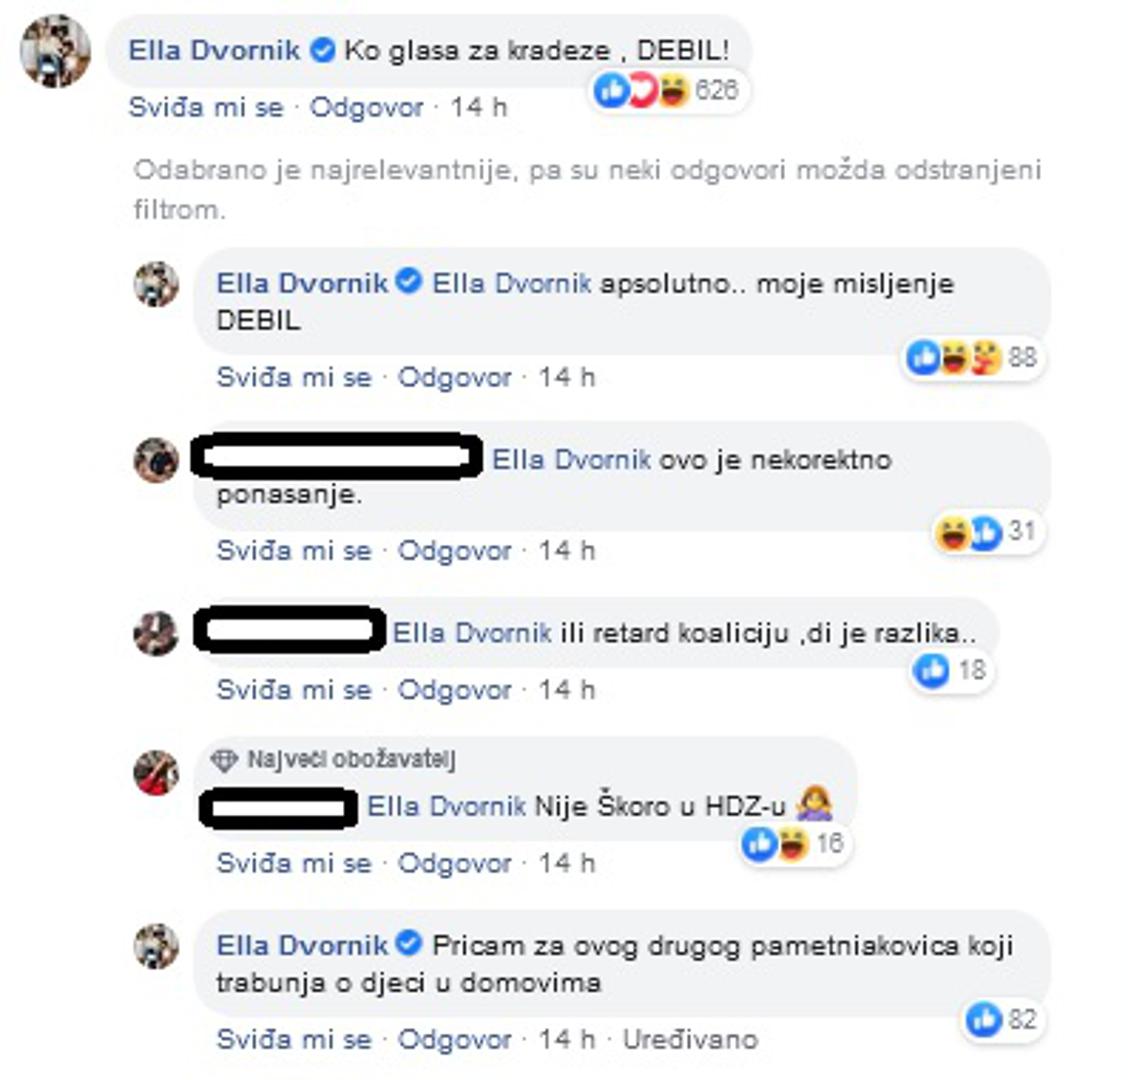
Task: Open Ella Dvornik name in 'Pricam za ovog' reply
Action: pyautogui.click(x=302, y=945)
